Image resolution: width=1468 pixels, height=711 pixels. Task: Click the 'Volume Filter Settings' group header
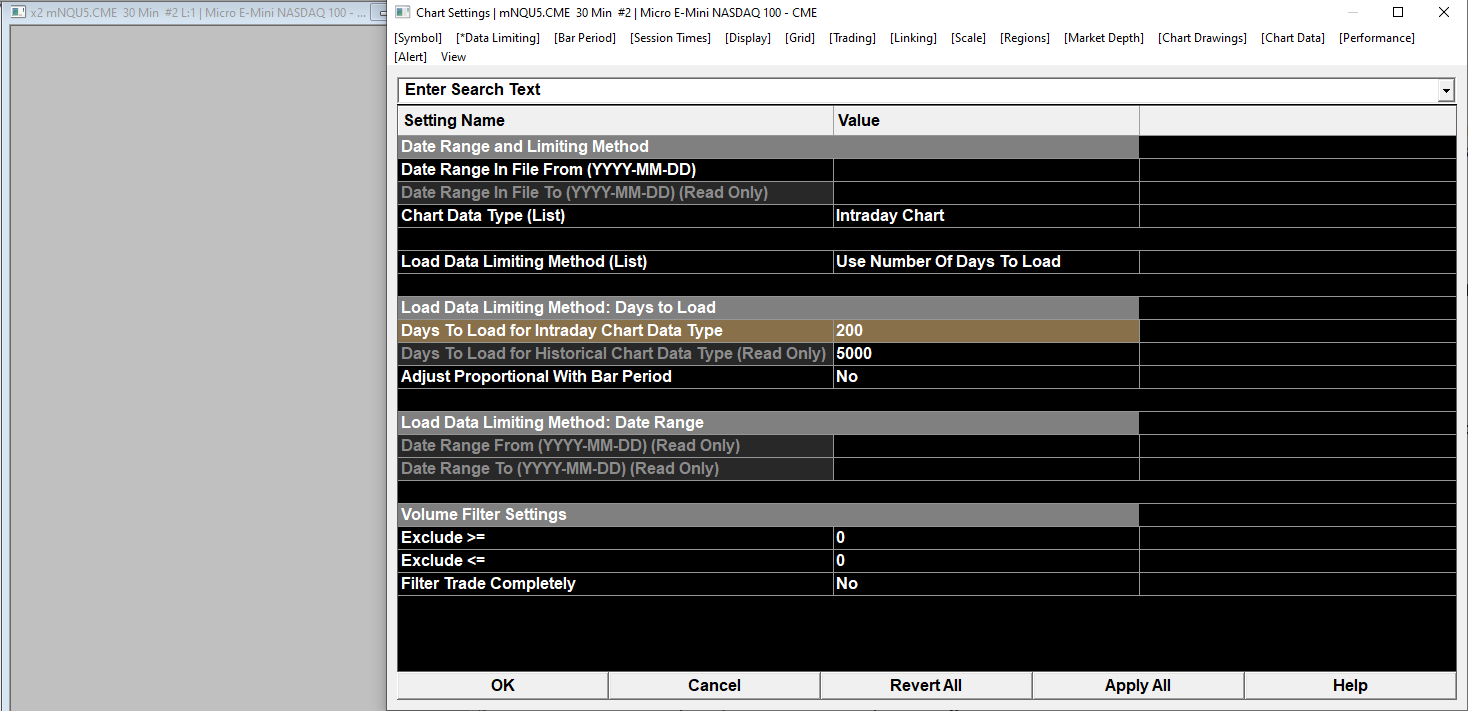point(768,515)
